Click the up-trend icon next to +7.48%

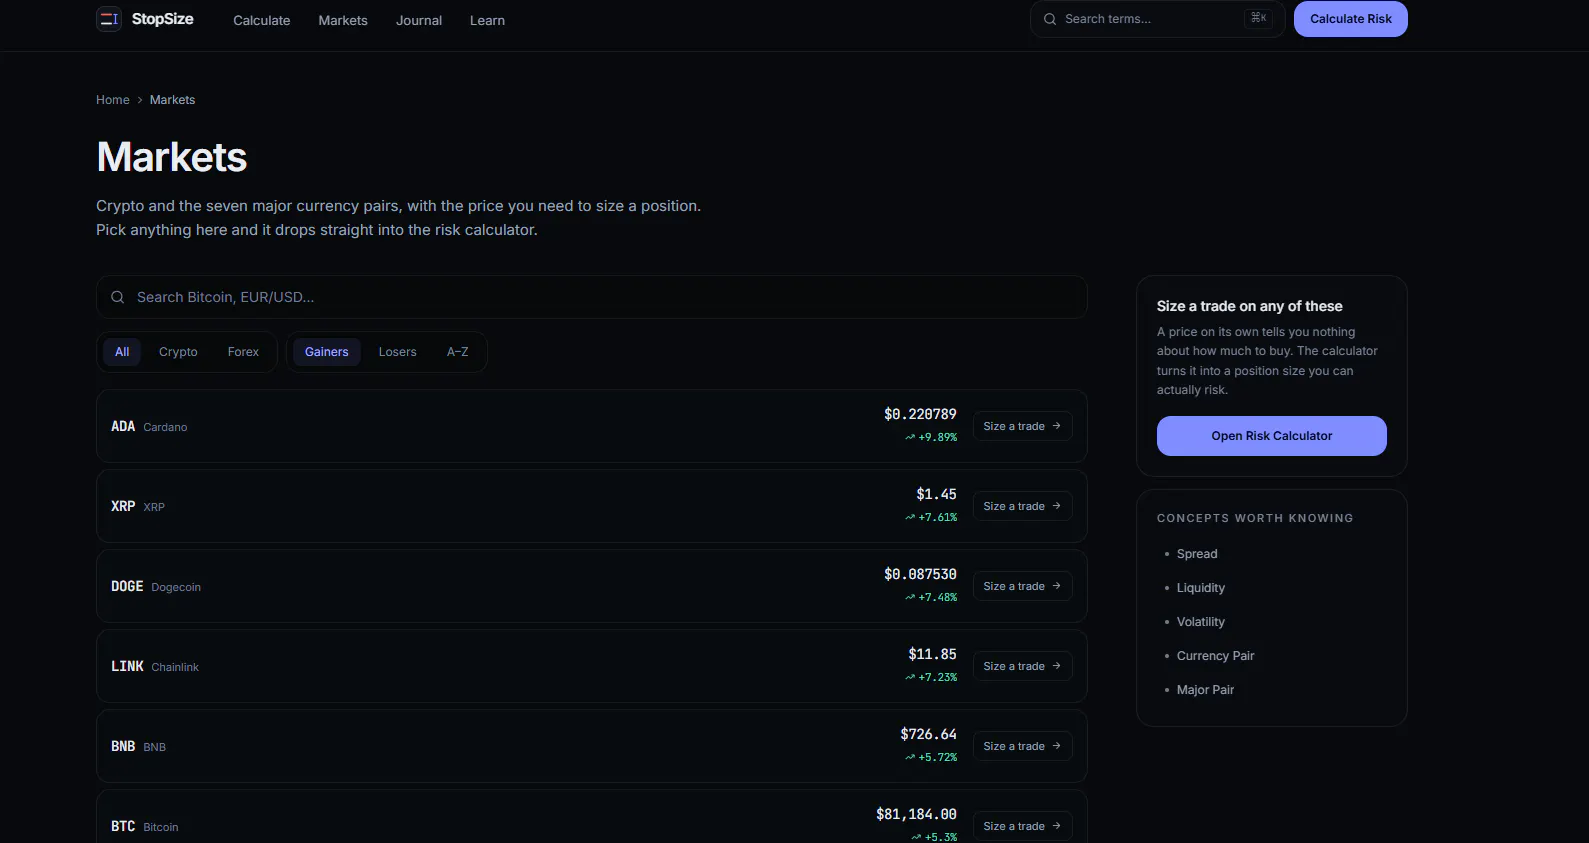pyautogui.click(x=910, y=597)
